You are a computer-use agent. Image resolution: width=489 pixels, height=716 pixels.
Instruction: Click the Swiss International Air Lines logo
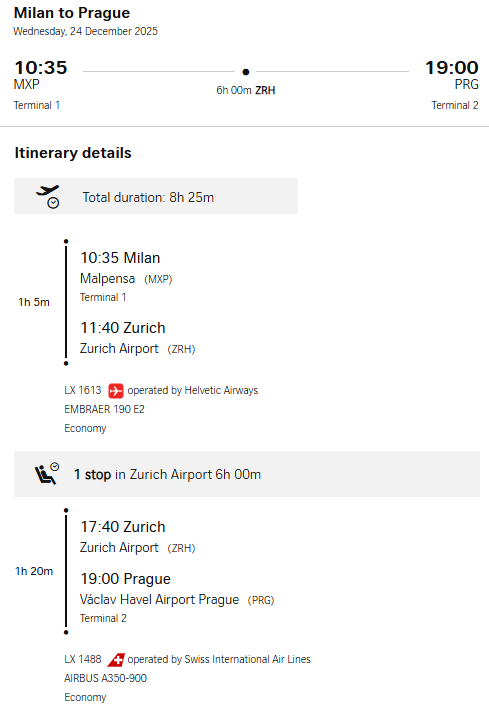pyautogui.click(x=116, y=659)
